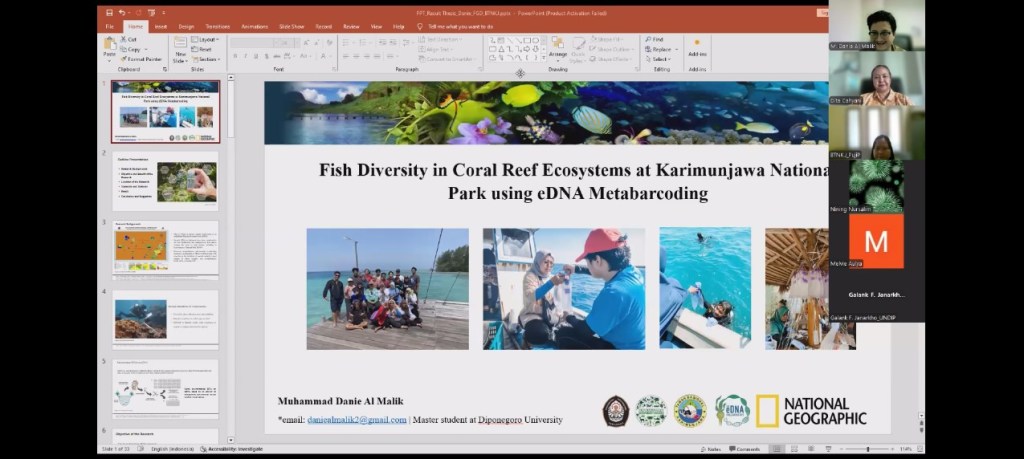Adjust the zoom slider in status bar
Screen dimensions: 1024x459
point(866,449)
